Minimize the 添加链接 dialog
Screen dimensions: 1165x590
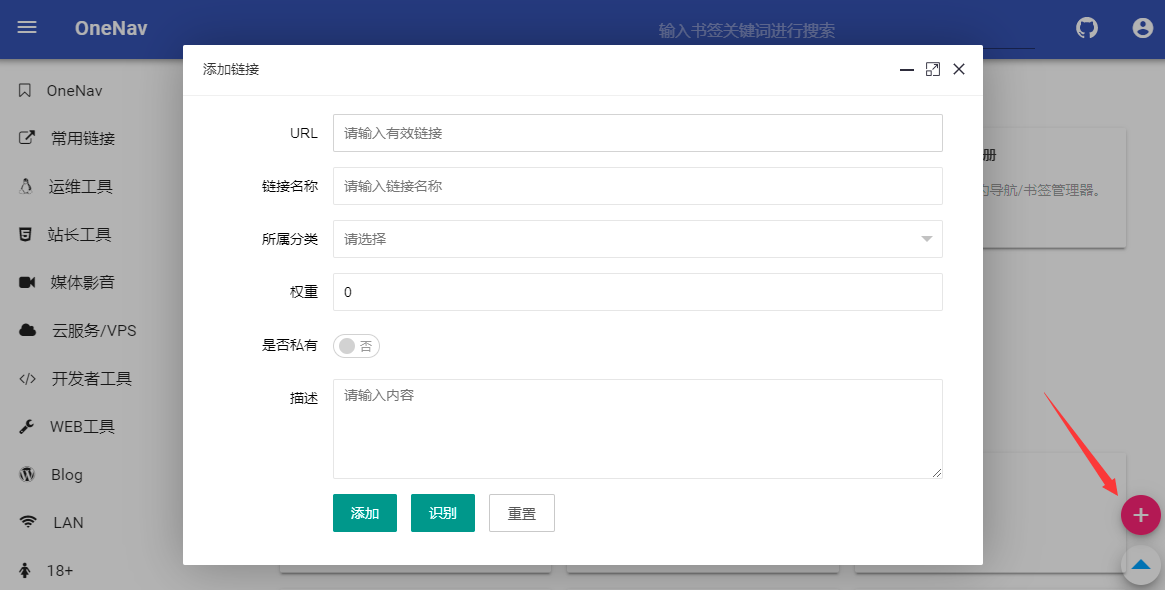[x=906, y=69]
